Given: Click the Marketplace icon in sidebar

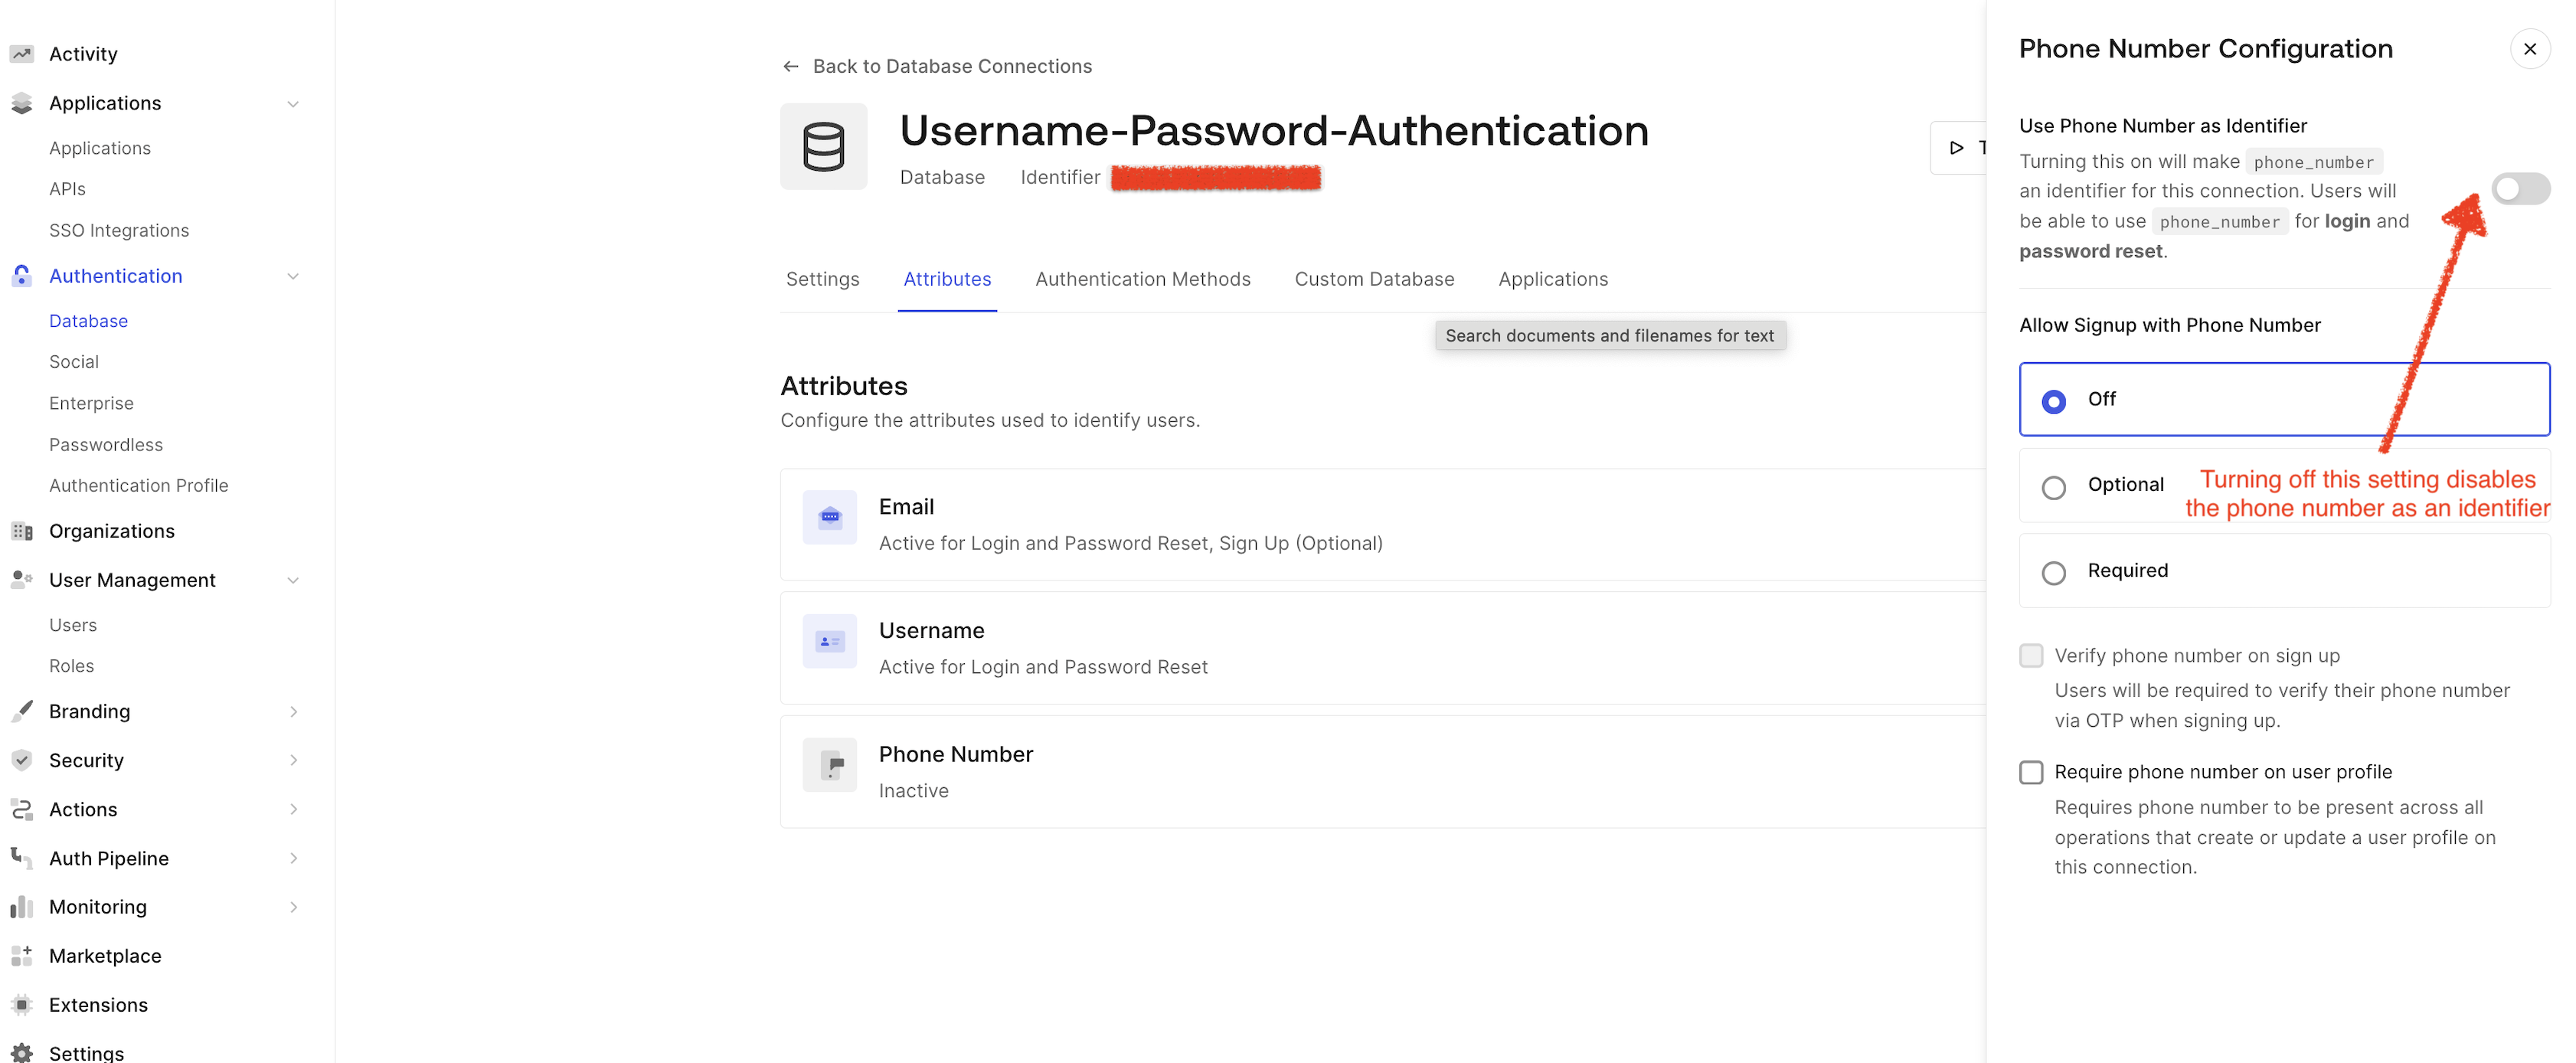Looking at the screenshot, I should 22,956.
